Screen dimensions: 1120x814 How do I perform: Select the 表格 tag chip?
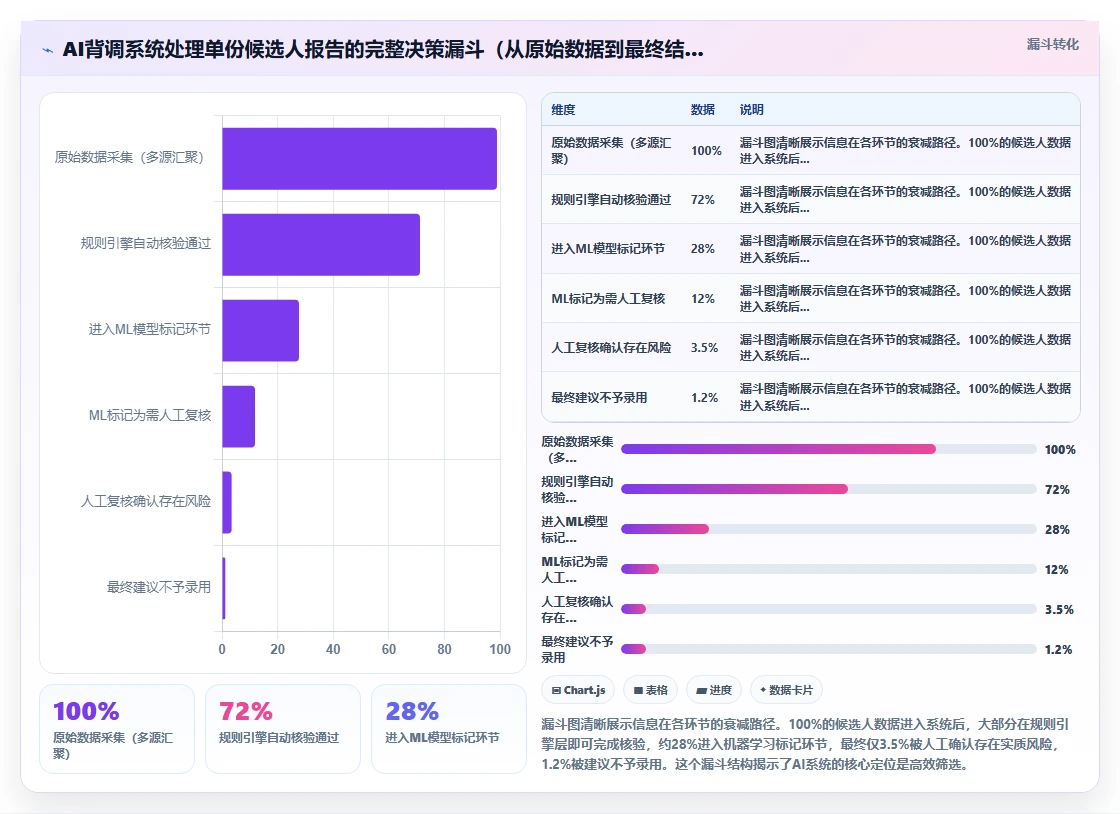[650, 690]
